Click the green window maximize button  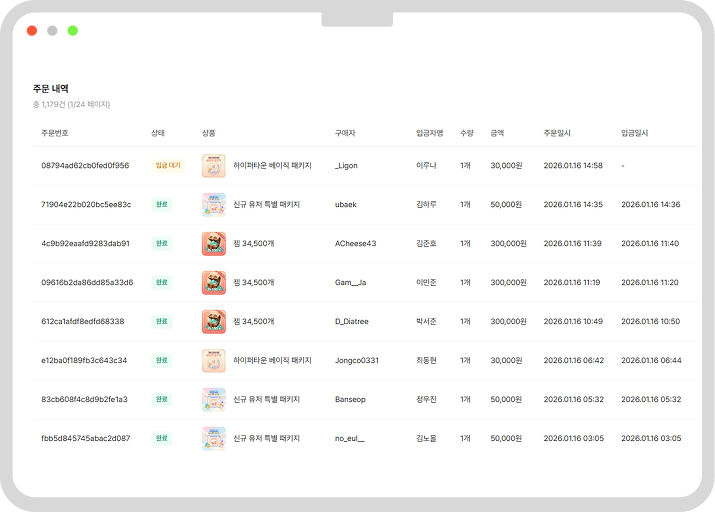(73, 31)
